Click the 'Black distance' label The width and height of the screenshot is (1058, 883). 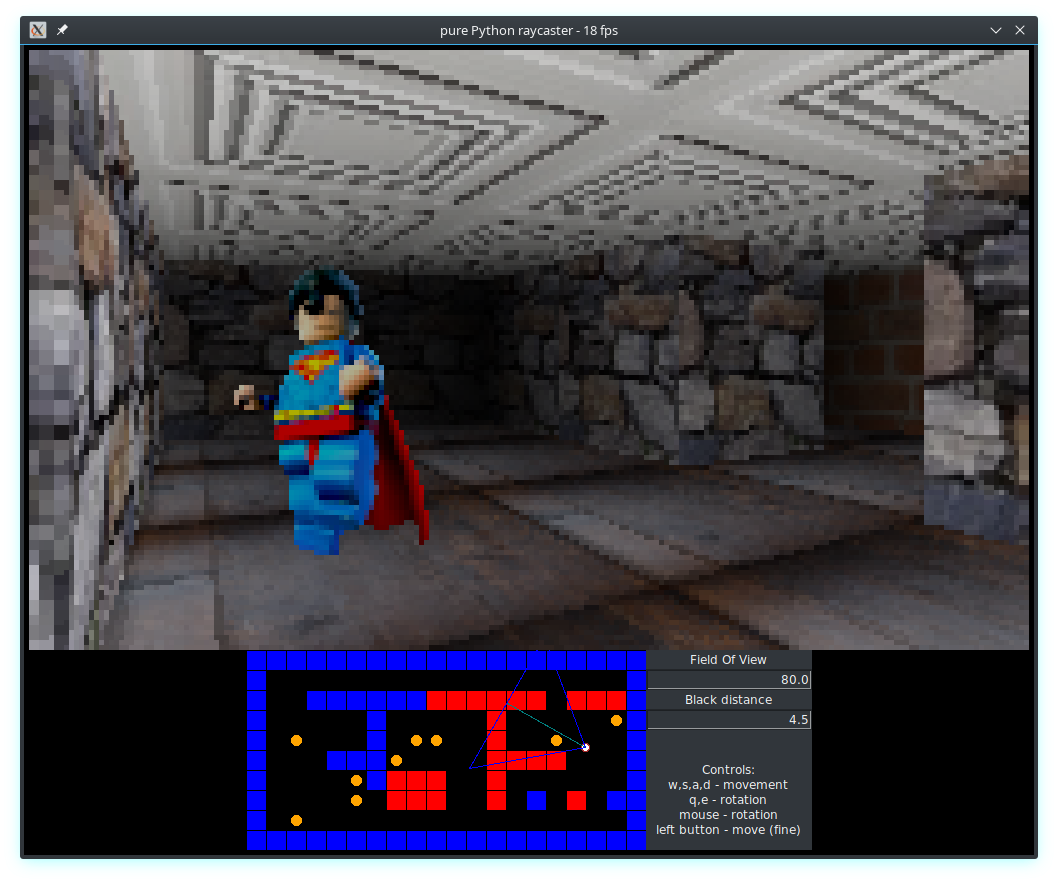pyautogui.click(x=728, y=700)
